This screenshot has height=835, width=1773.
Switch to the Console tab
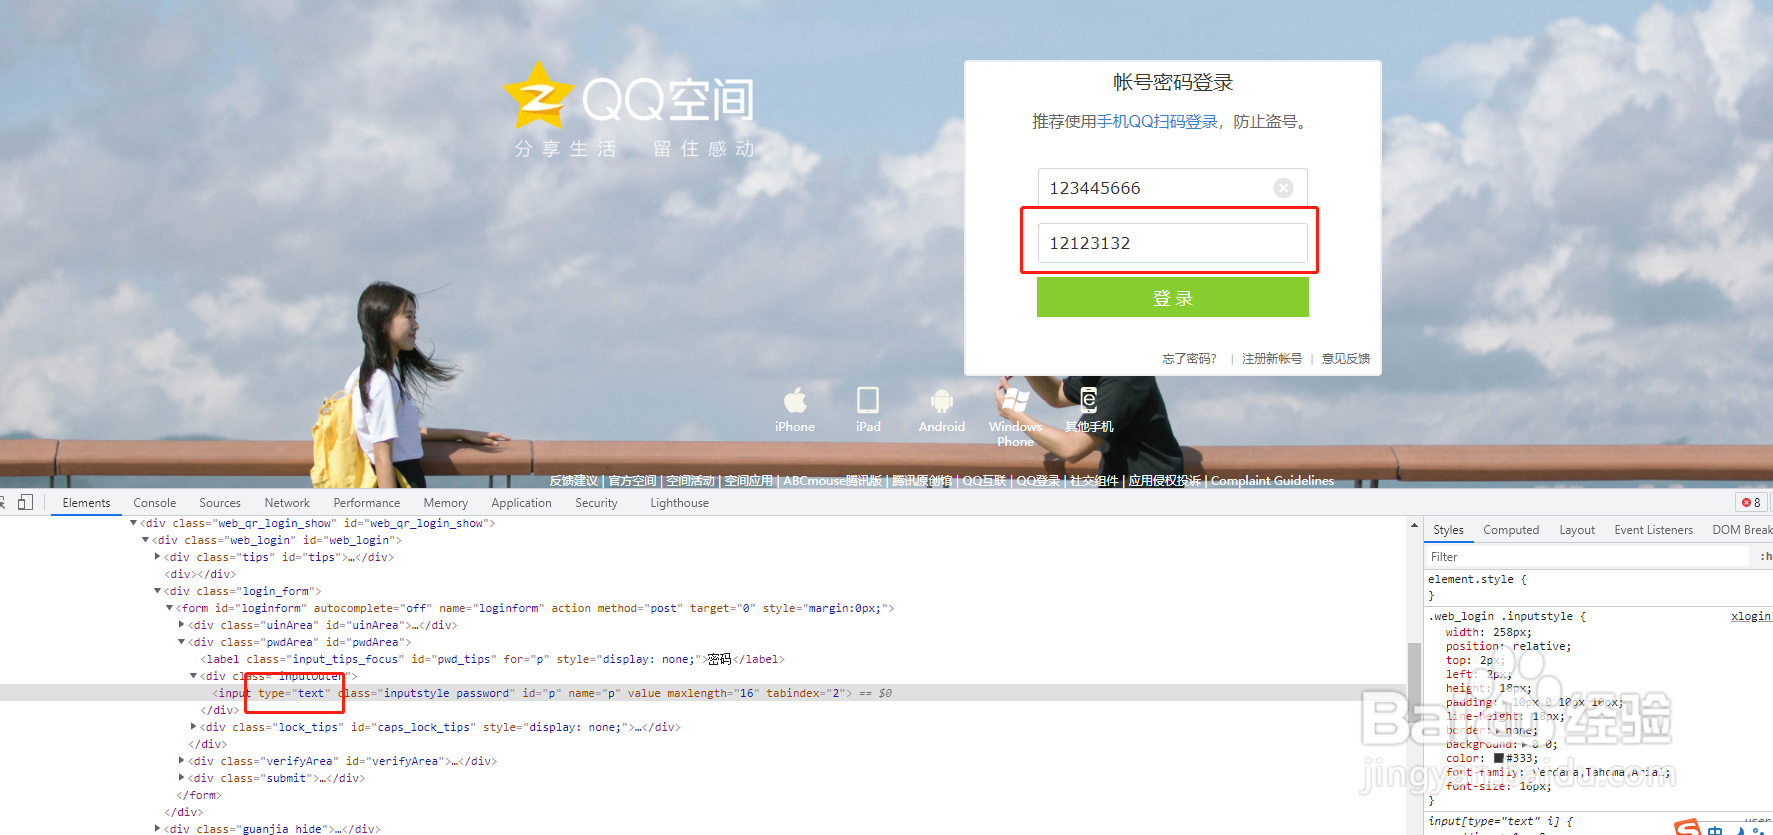point(155,503)
